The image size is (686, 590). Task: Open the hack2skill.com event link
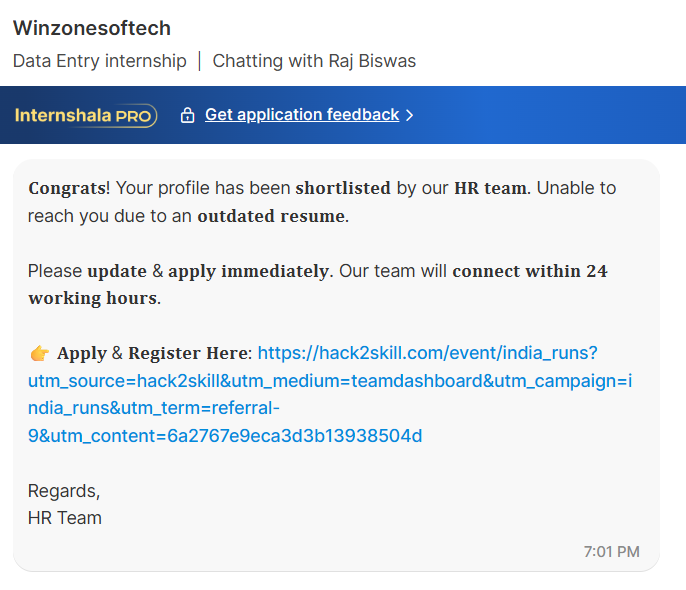[x=427, y=353]
